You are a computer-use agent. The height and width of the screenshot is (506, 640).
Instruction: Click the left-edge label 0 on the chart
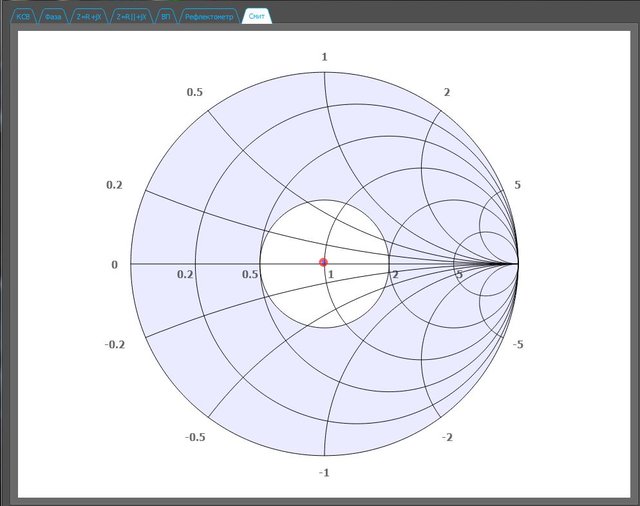[x=114, y=264]
